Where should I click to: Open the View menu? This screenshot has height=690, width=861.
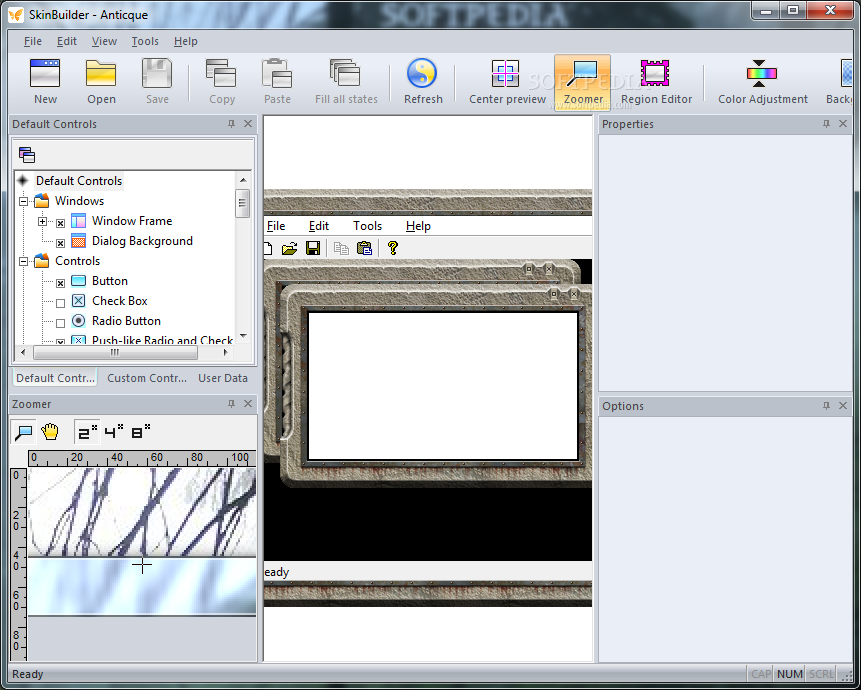[104, 41]
